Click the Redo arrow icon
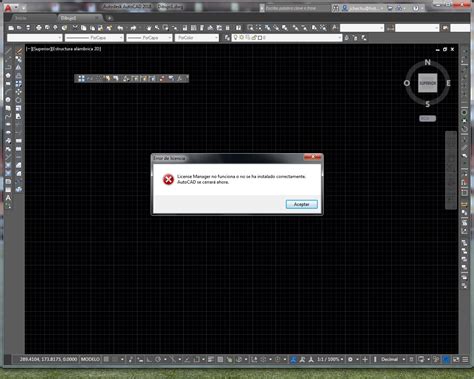This screenshot has height=379, width=474. [x=133, y=28]
